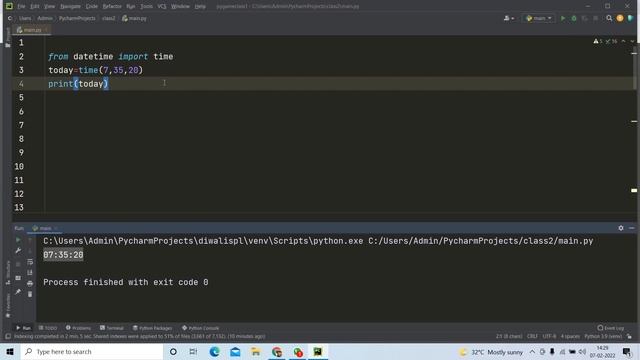This screenshot has height=360, width=640.
Task: Hide the Run panel with the minus icon
Action: click(631, 228)
